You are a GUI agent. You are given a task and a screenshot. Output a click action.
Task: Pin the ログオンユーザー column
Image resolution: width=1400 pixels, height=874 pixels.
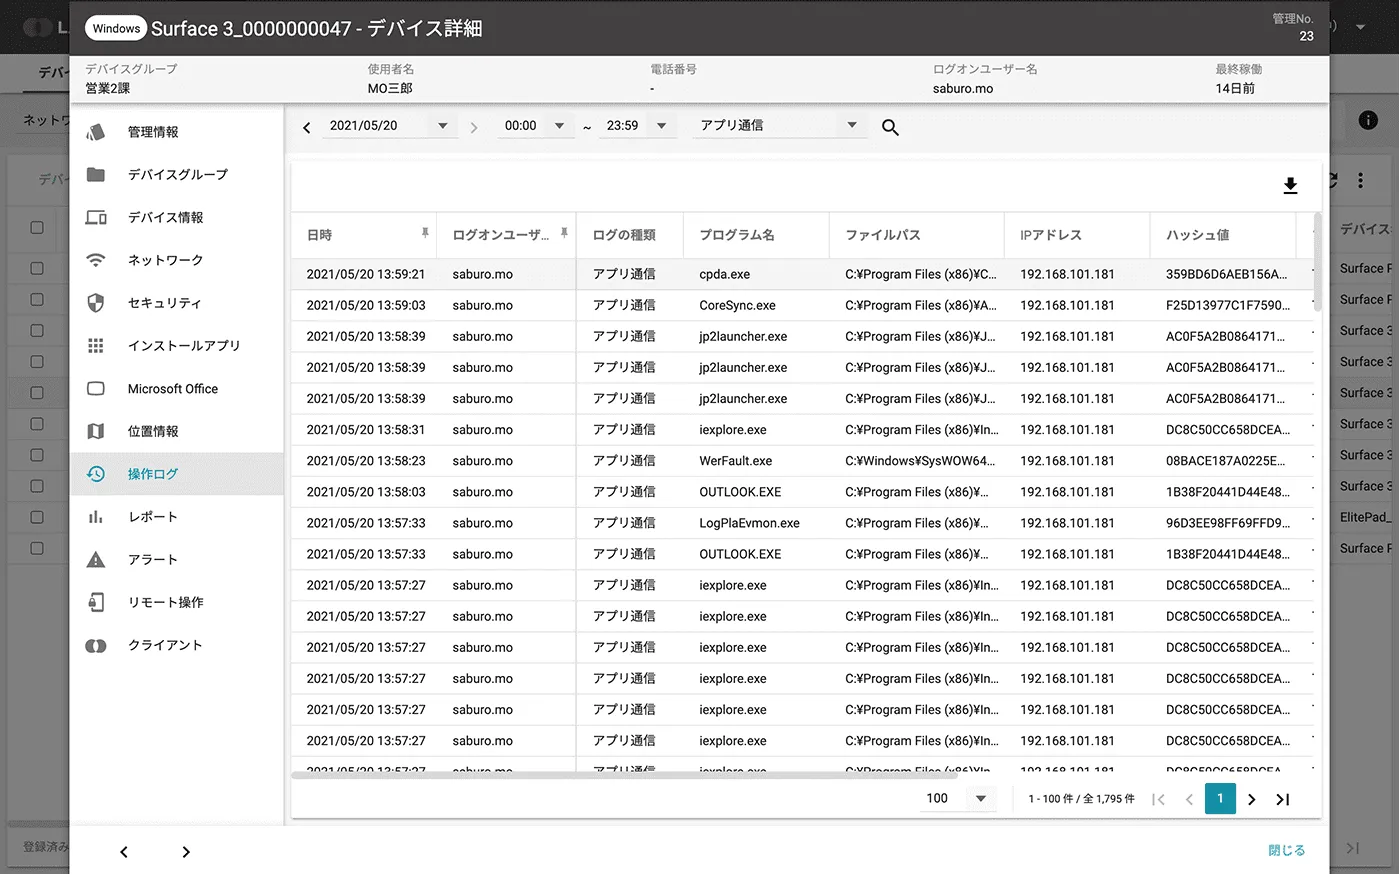564,233
